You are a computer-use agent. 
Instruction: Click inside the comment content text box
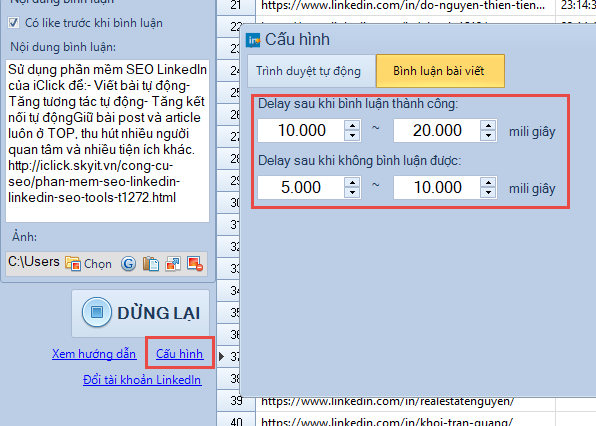tap(107, 141)
